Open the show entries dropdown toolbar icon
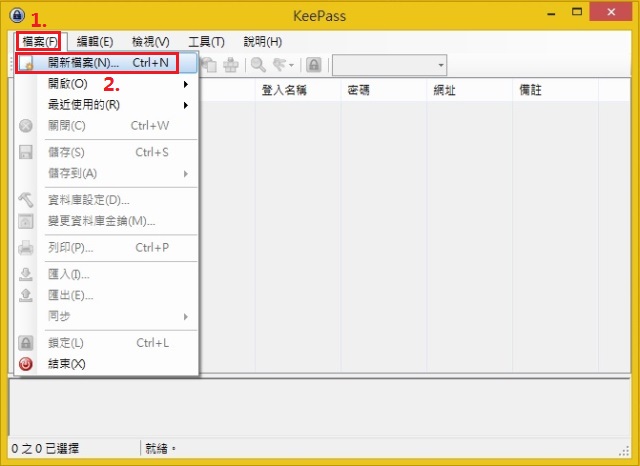The height and width of the screenshot is (466, 640). (x=284, y=65)
